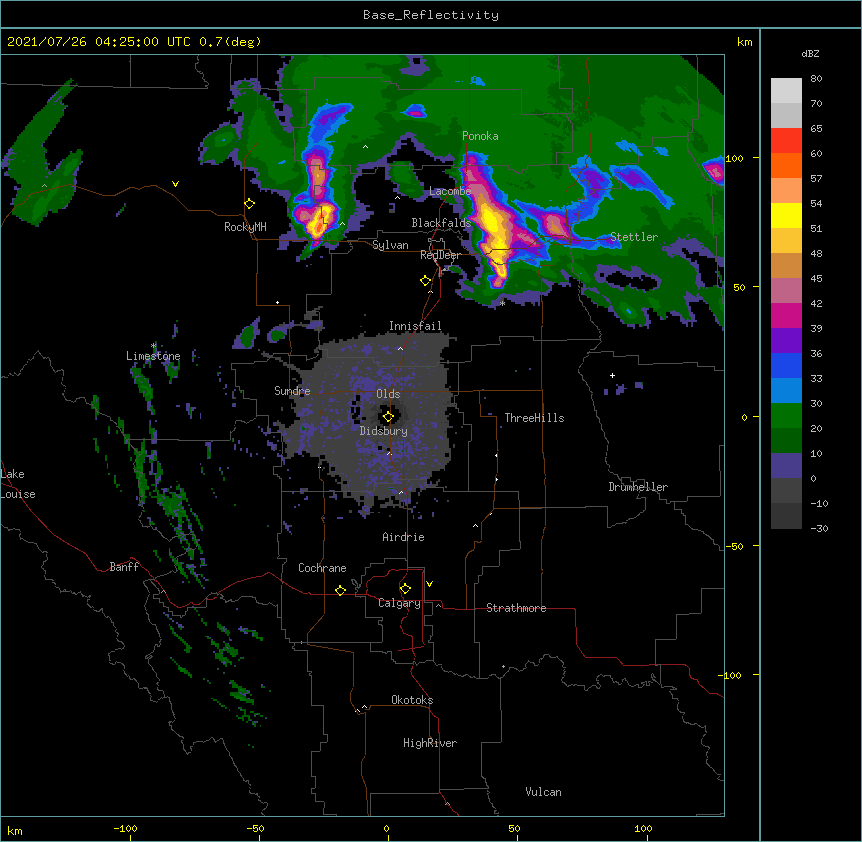Select the Lacombe label

click(450, 191)
